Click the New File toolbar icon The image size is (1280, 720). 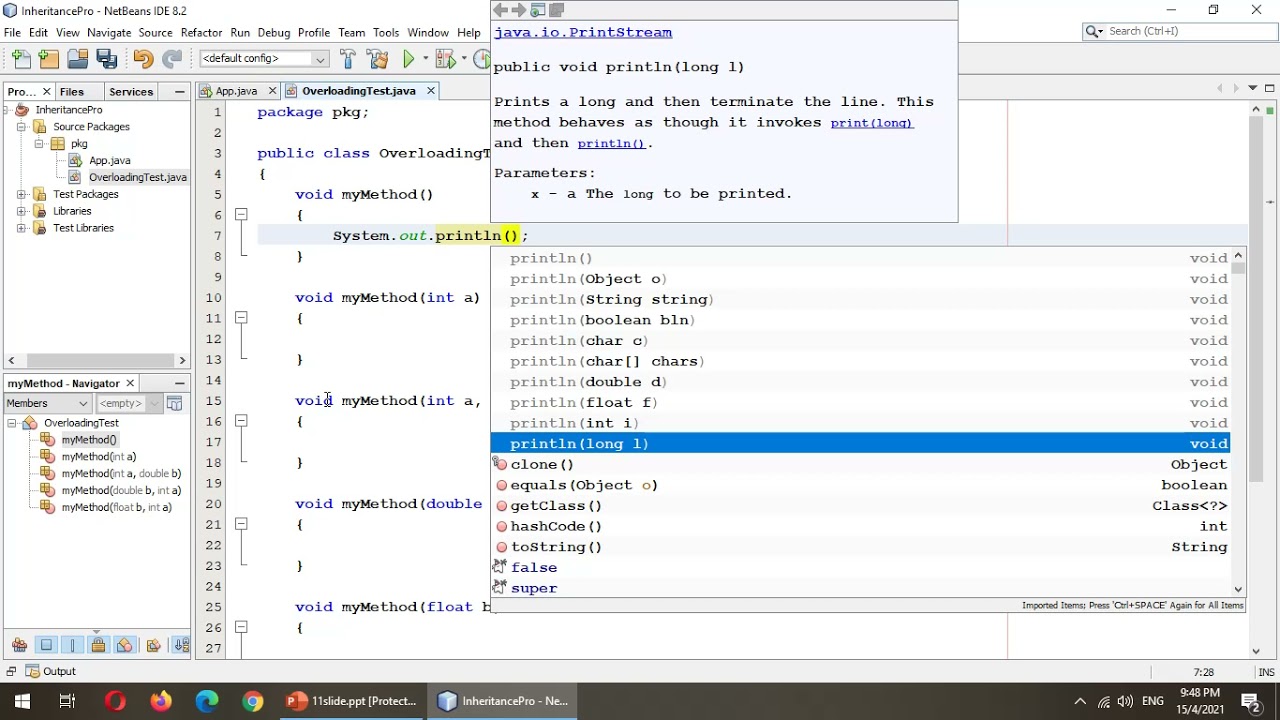21,59
